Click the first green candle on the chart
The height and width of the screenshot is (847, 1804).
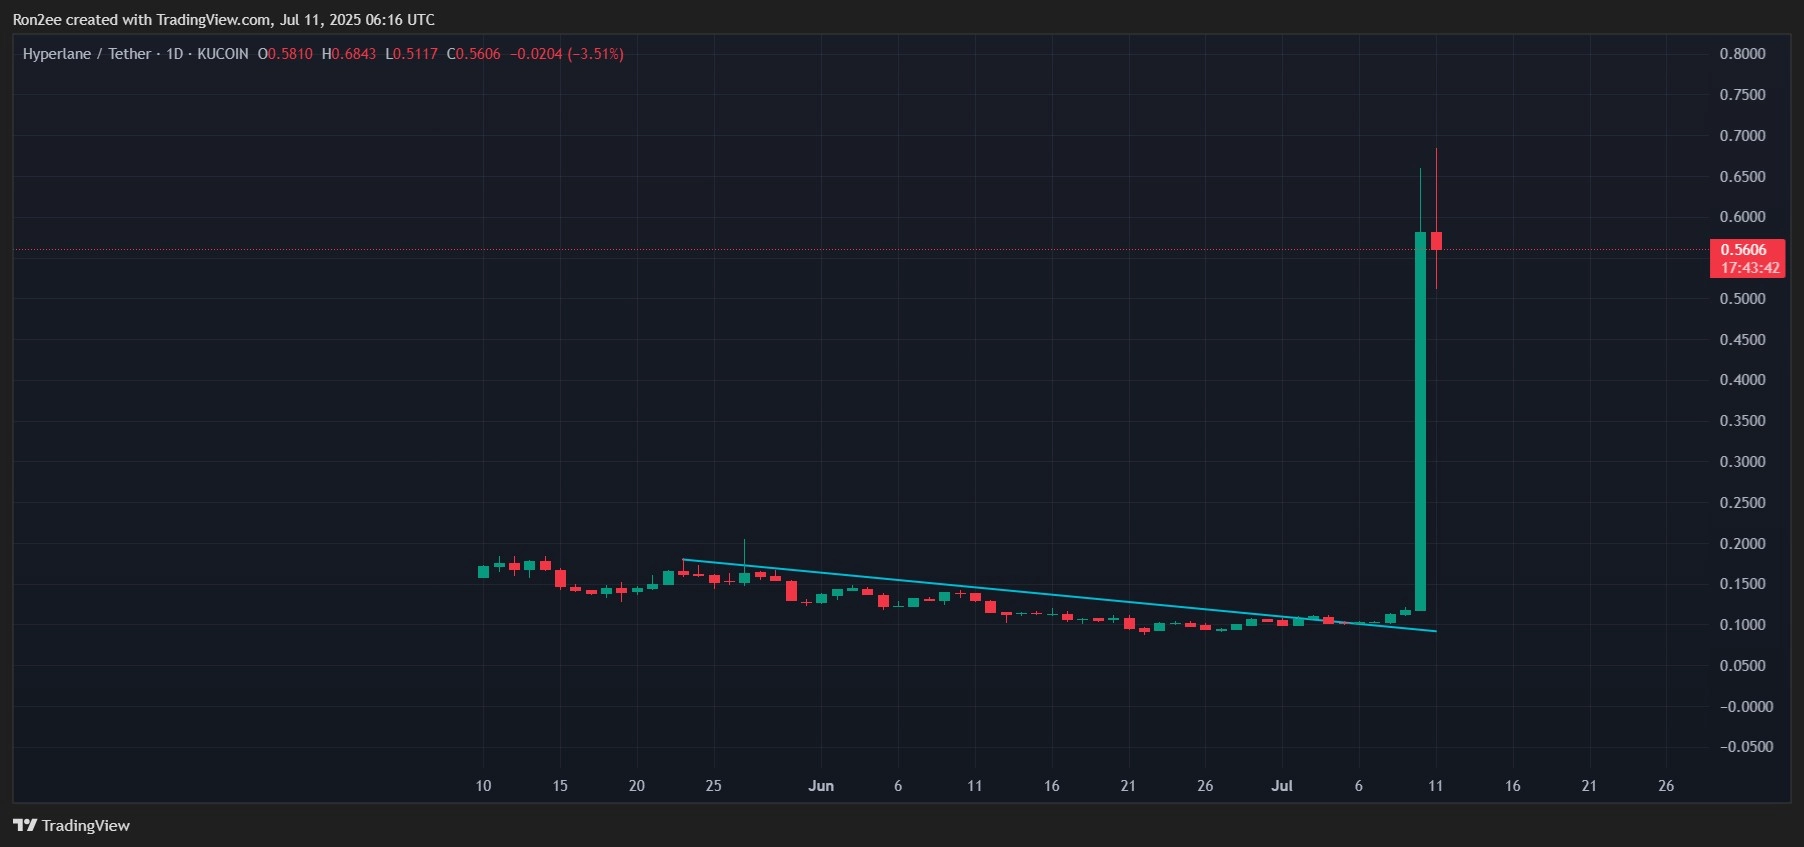click(x=483, y=572)
